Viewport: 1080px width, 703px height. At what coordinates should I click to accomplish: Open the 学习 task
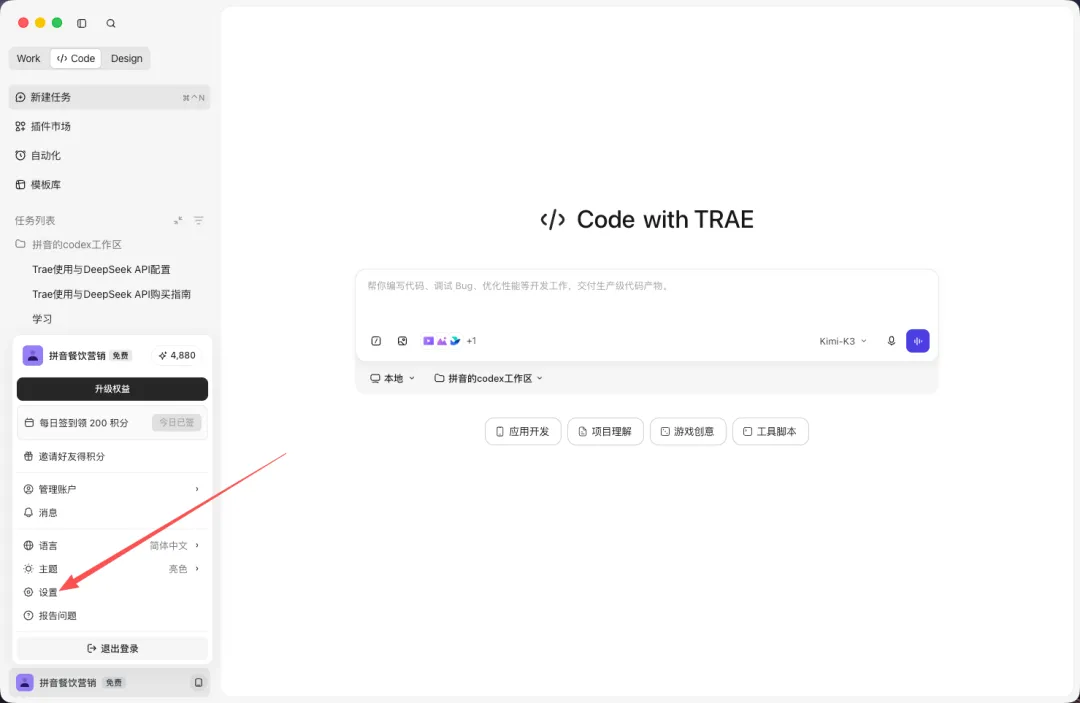coord(42,319)
